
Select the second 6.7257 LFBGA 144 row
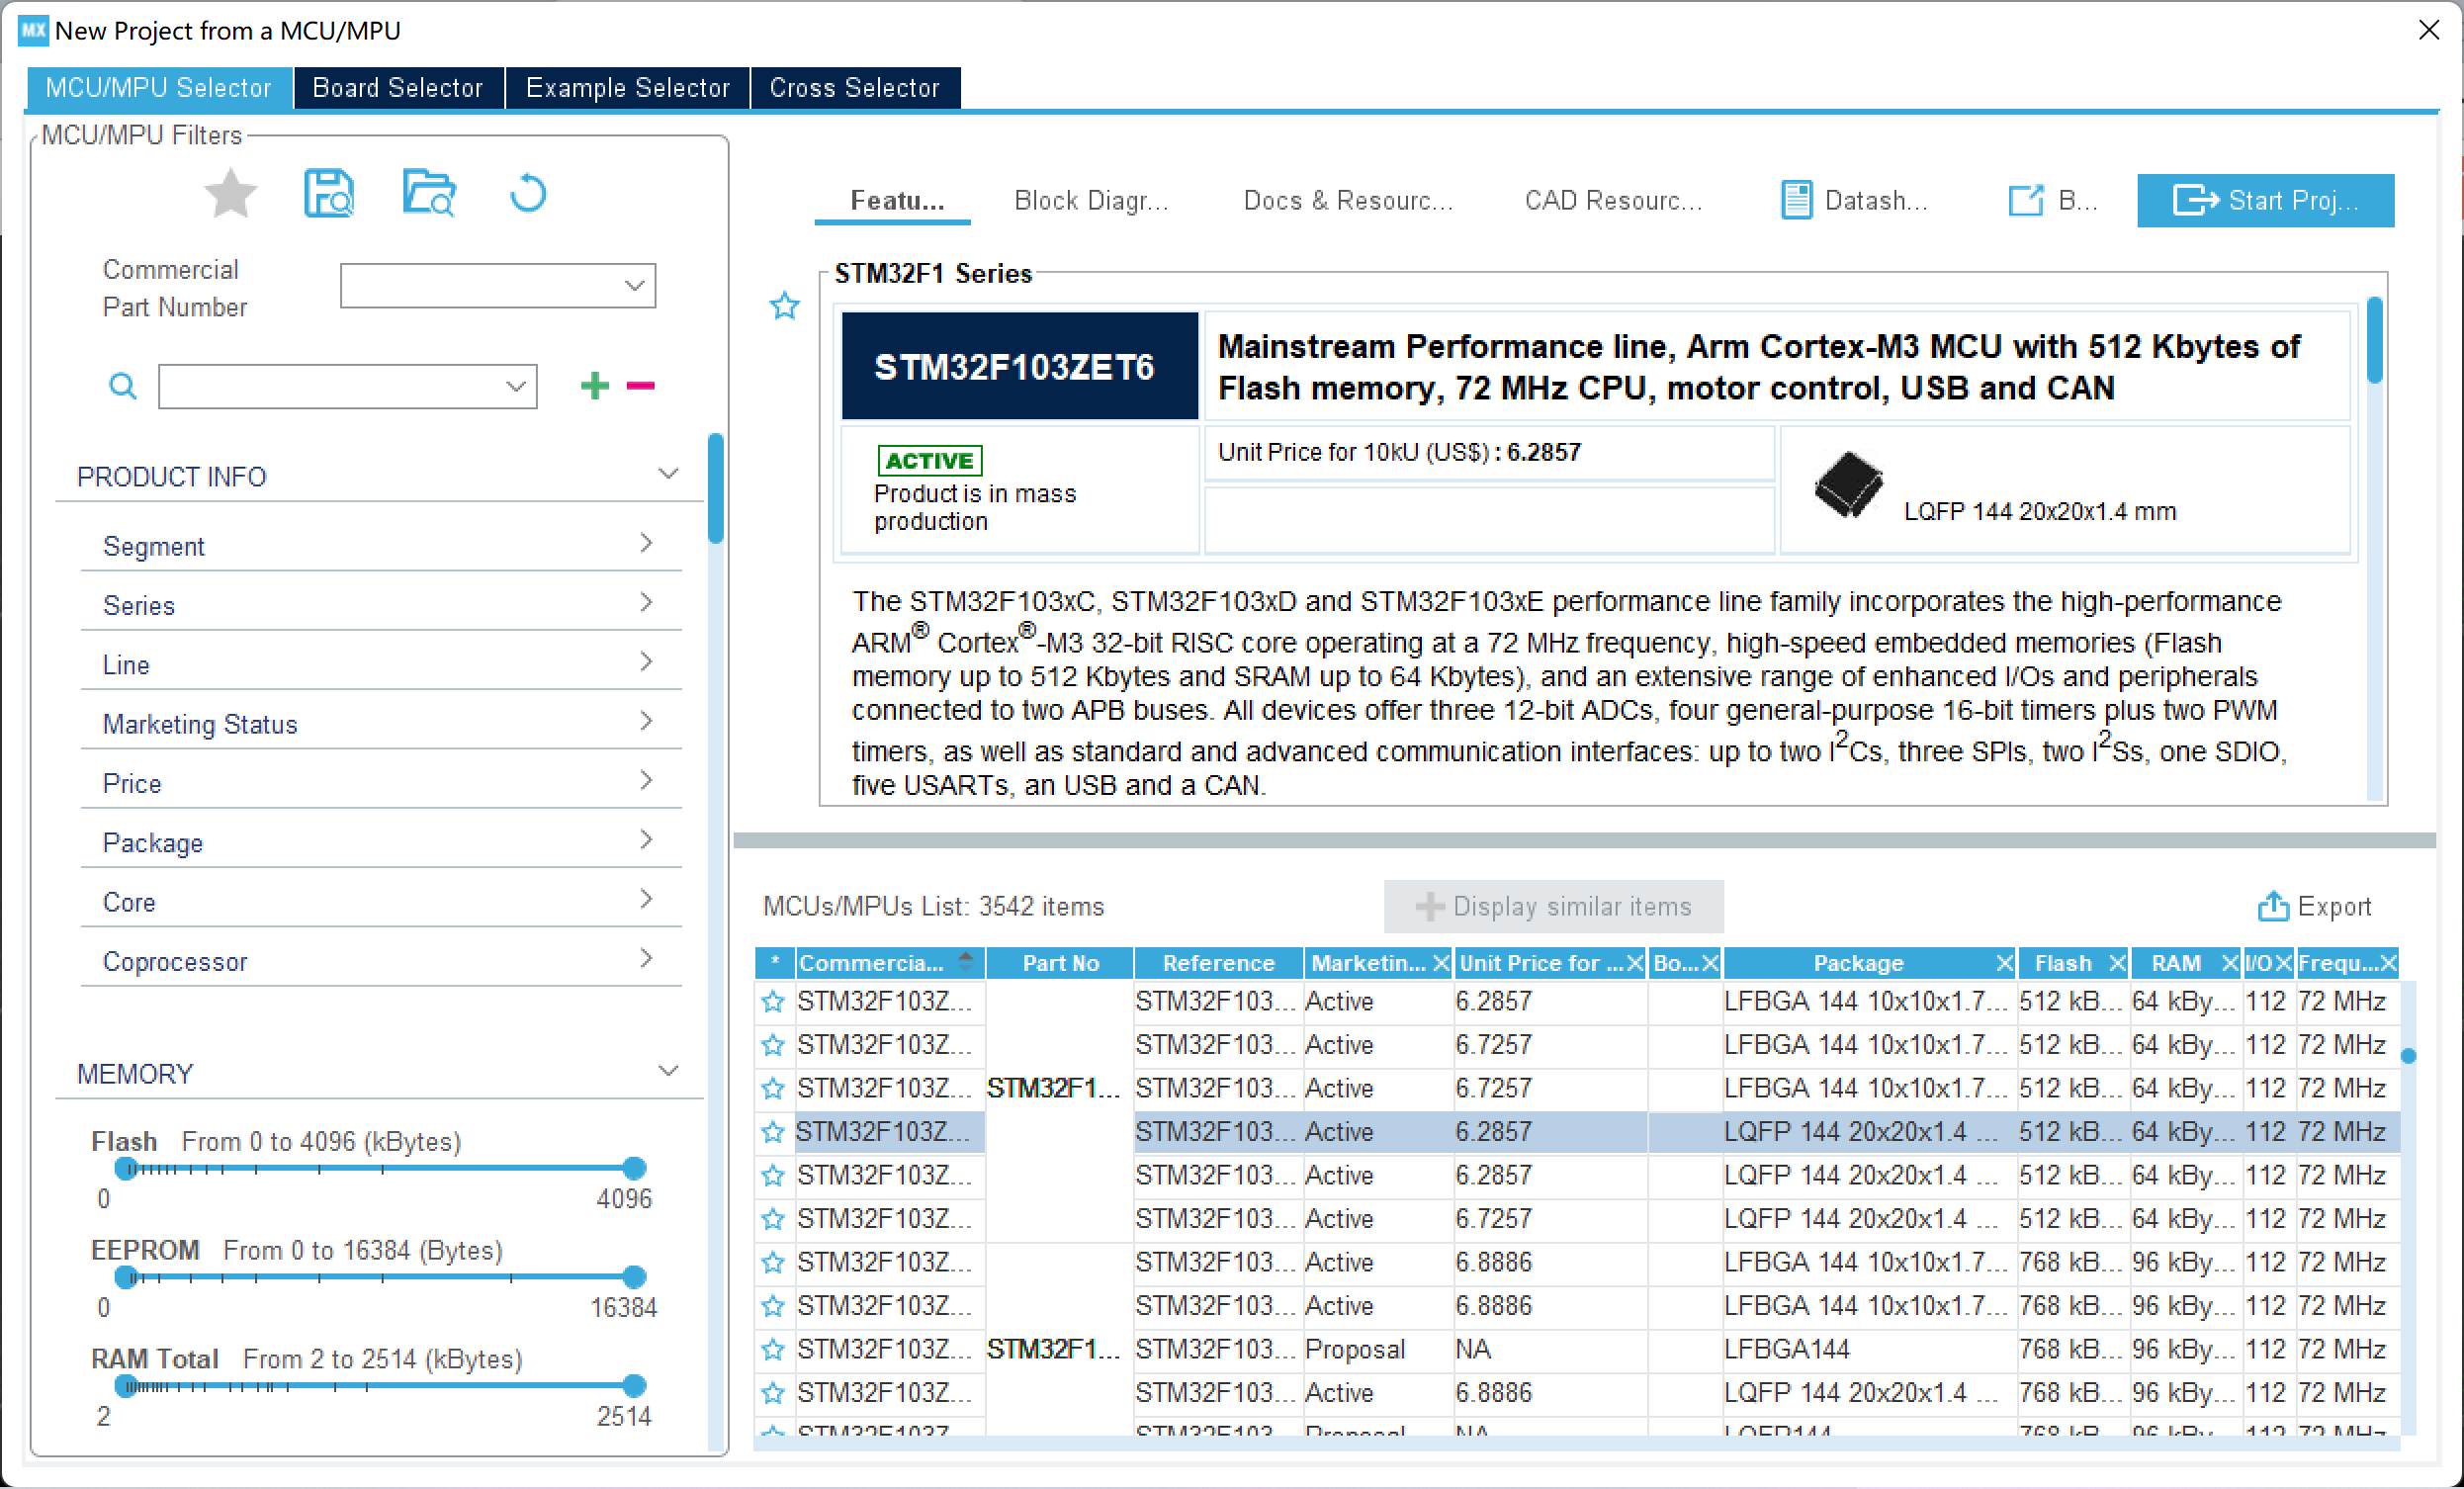tap(1577, 1089)
